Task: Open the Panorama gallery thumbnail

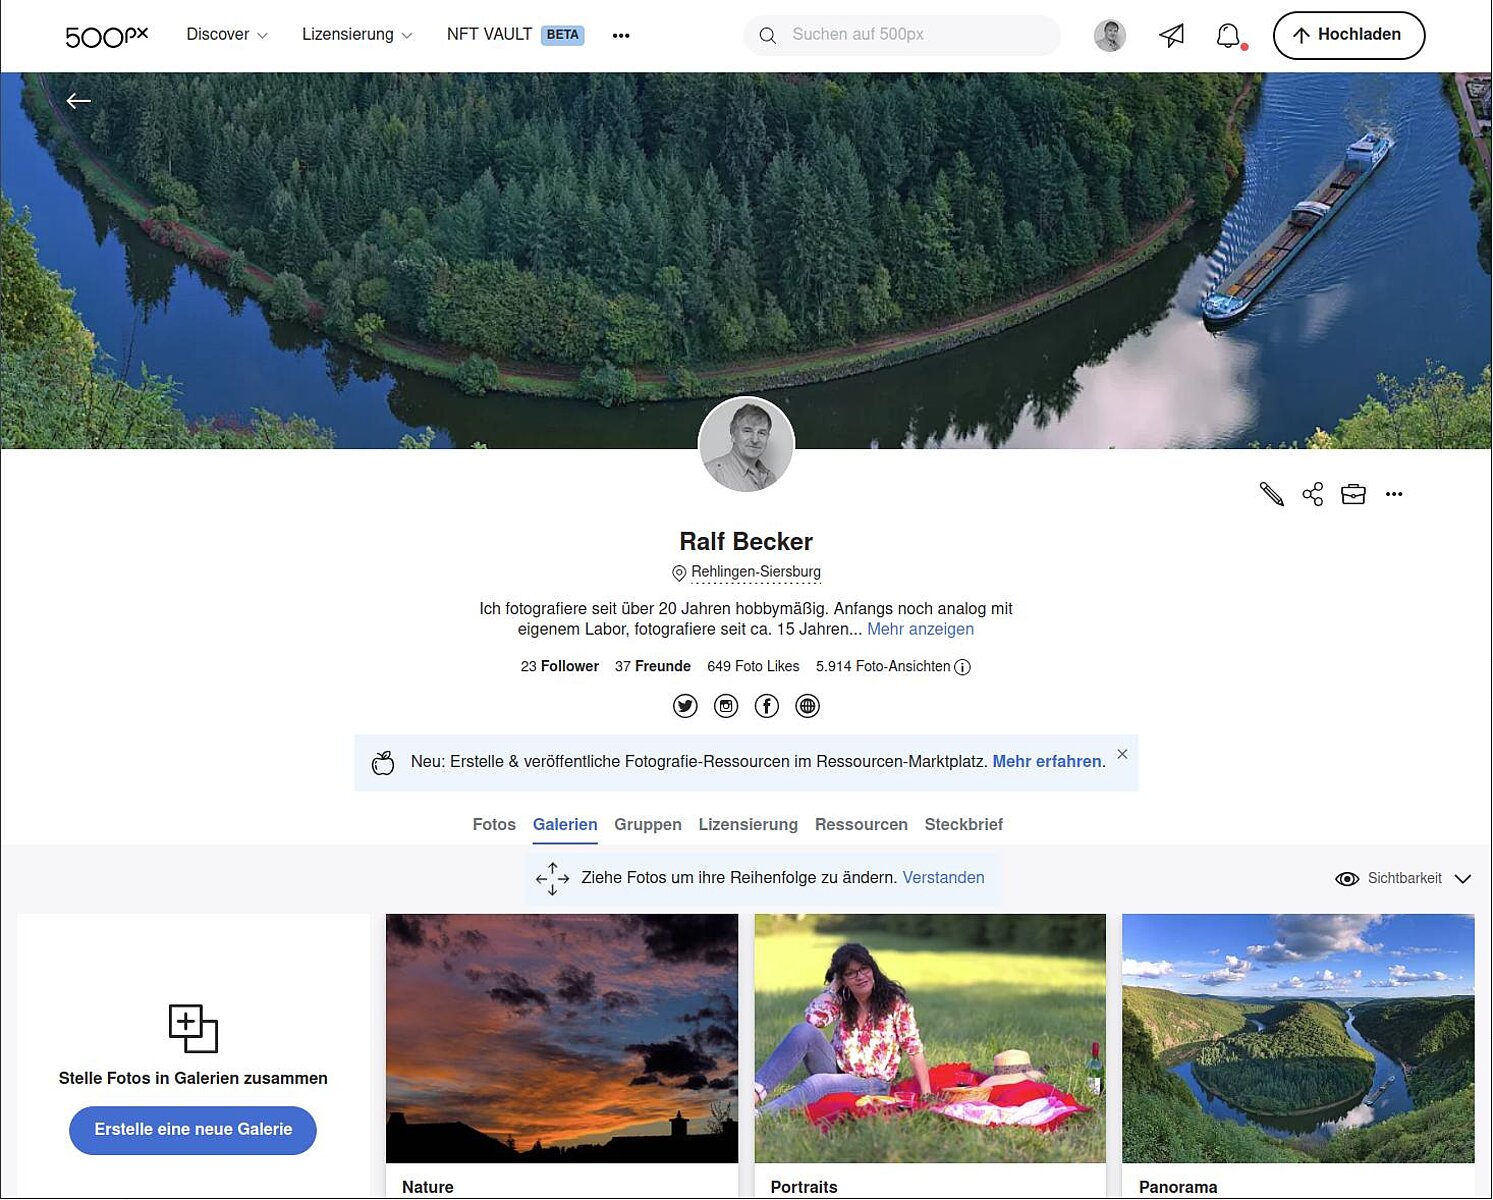Action: (x=1298, y=1038)
